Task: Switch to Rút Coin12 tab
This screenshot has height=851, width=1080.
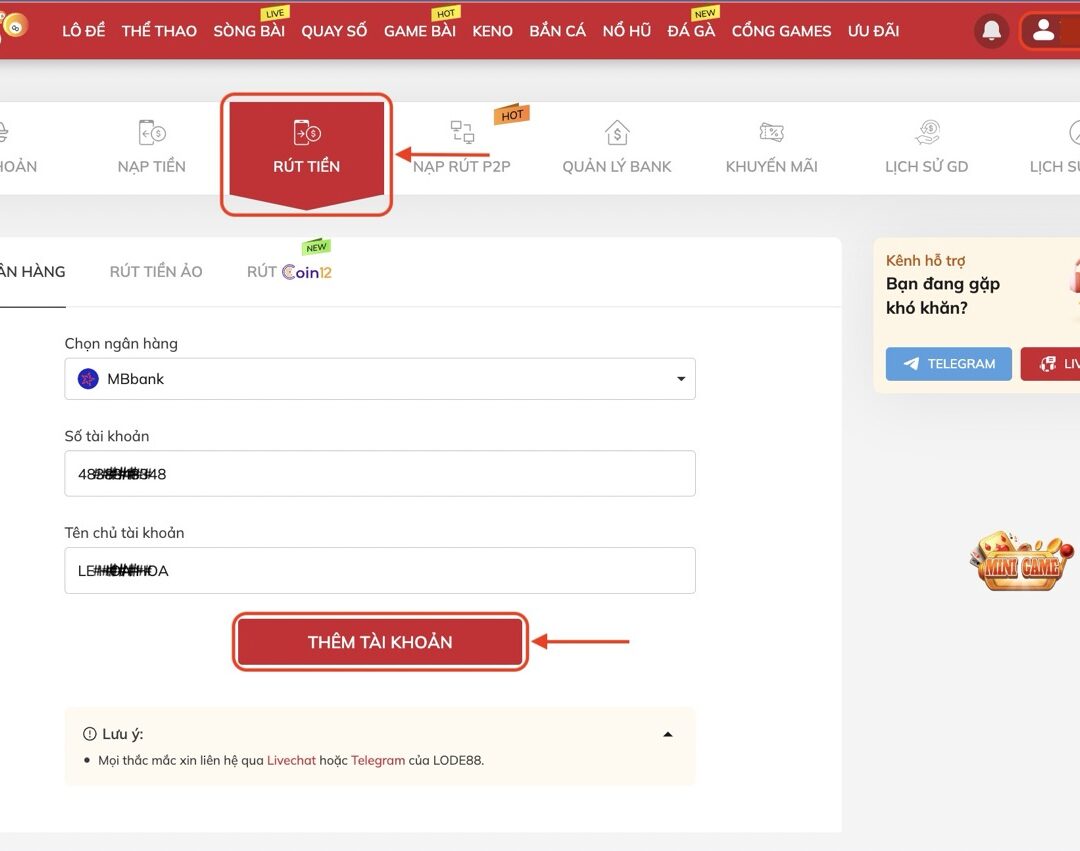Action: pyautogui.click(x=289, y=271)
